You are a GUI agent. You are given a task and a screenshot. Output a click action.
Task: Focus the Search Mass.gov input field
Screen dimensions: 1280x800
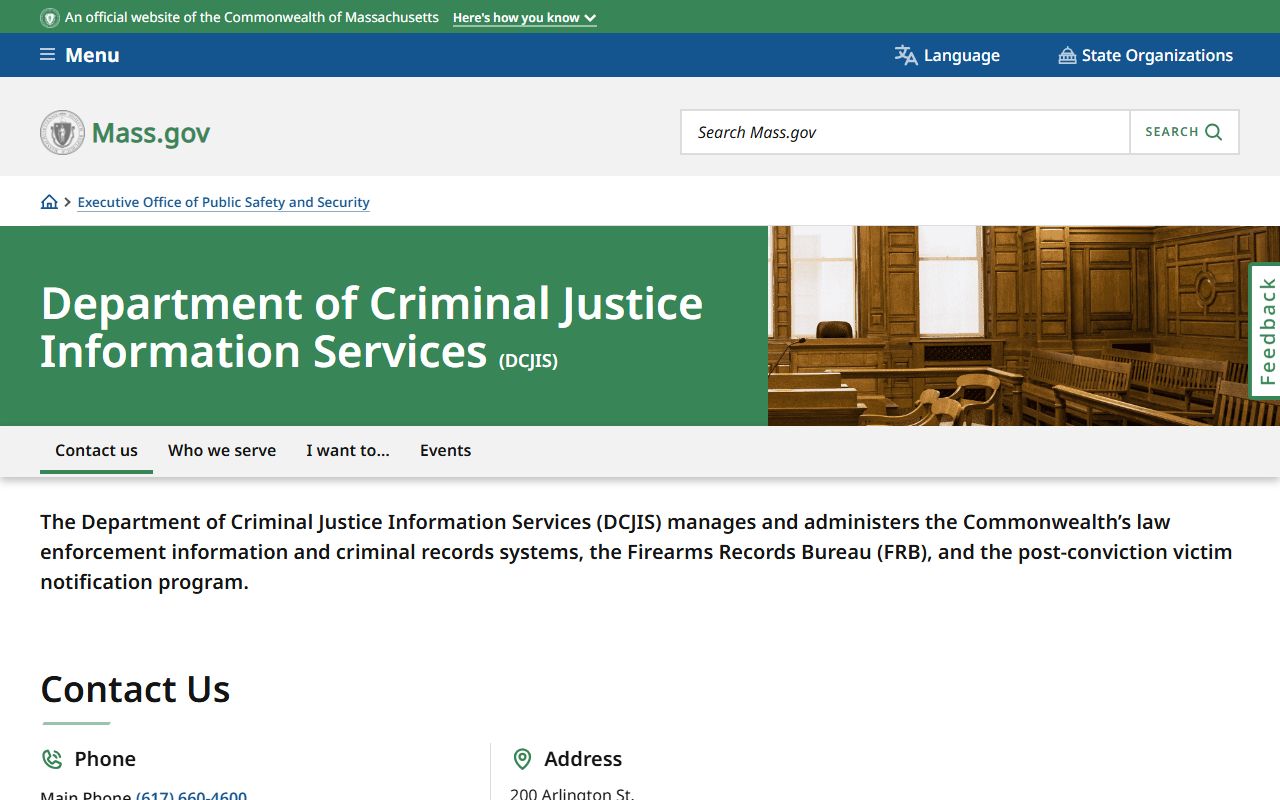[906, 132]
